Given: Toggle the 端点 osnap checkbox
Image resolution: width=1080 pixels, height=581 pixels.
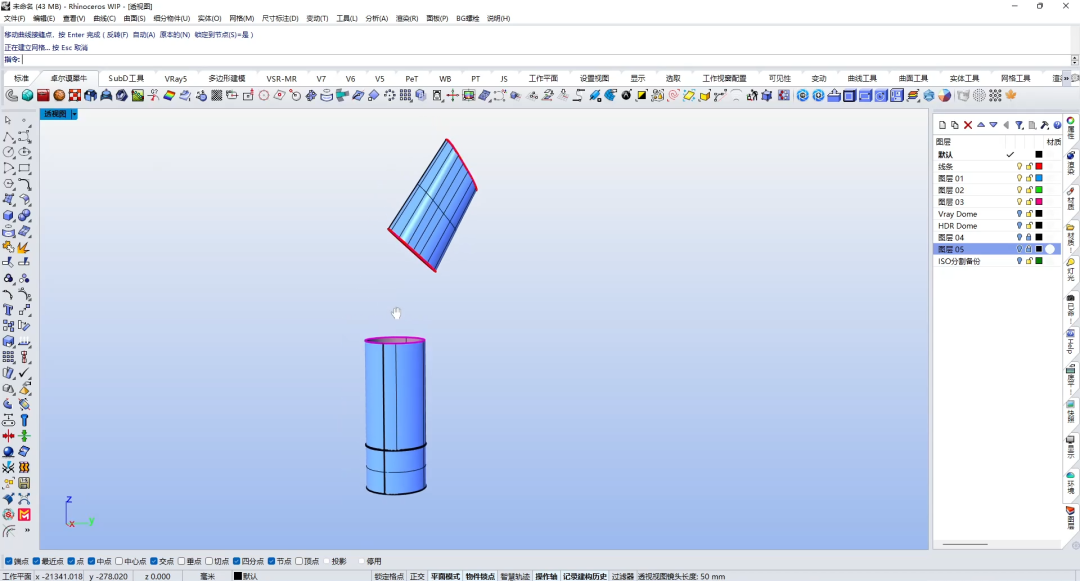Looking at the screenshot, I should click(9, 561).
